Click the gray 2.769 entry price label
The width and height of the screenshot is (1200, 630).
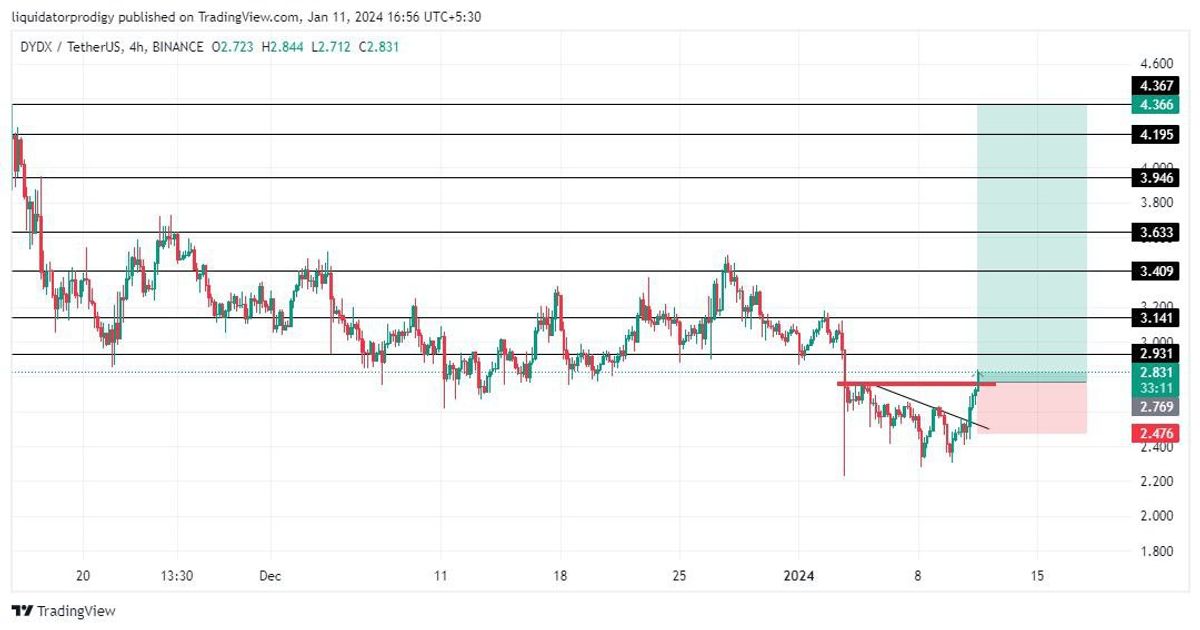coord(1156,407)
